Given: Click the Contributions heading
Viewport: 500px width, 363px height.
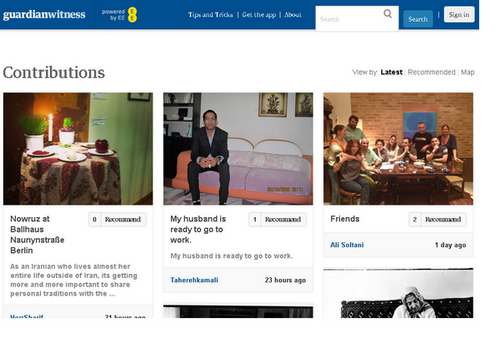Looking at the screenshot, I should [54, 72].
